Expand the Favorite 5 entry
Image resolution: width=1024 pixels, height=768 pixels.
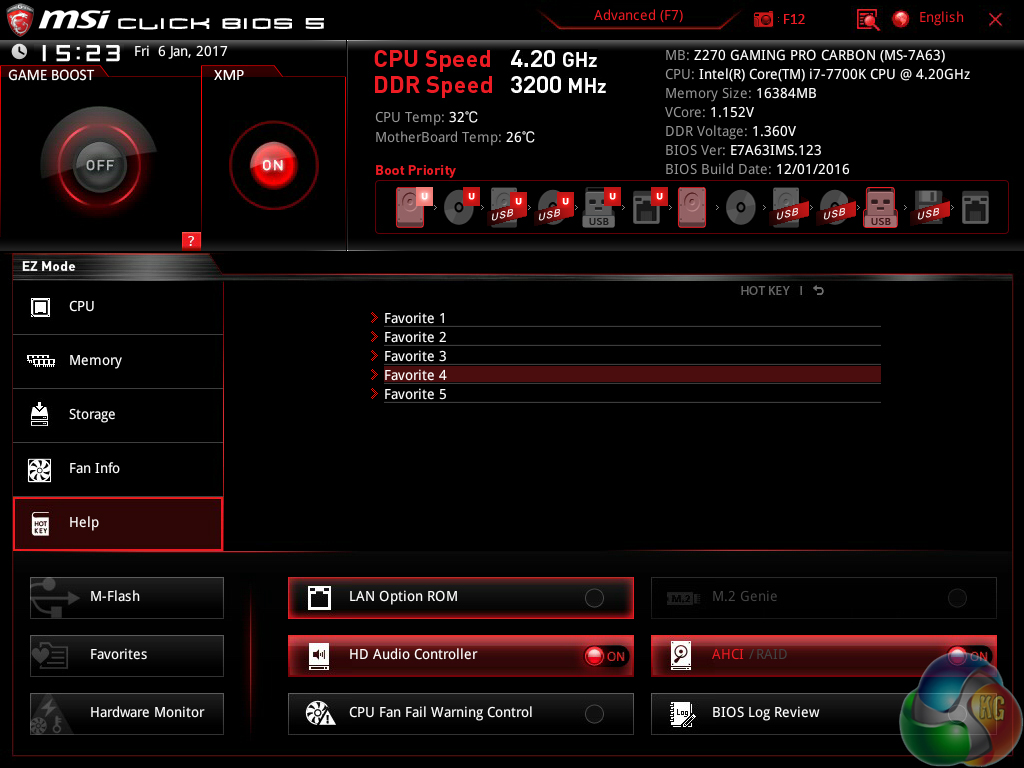415,394
